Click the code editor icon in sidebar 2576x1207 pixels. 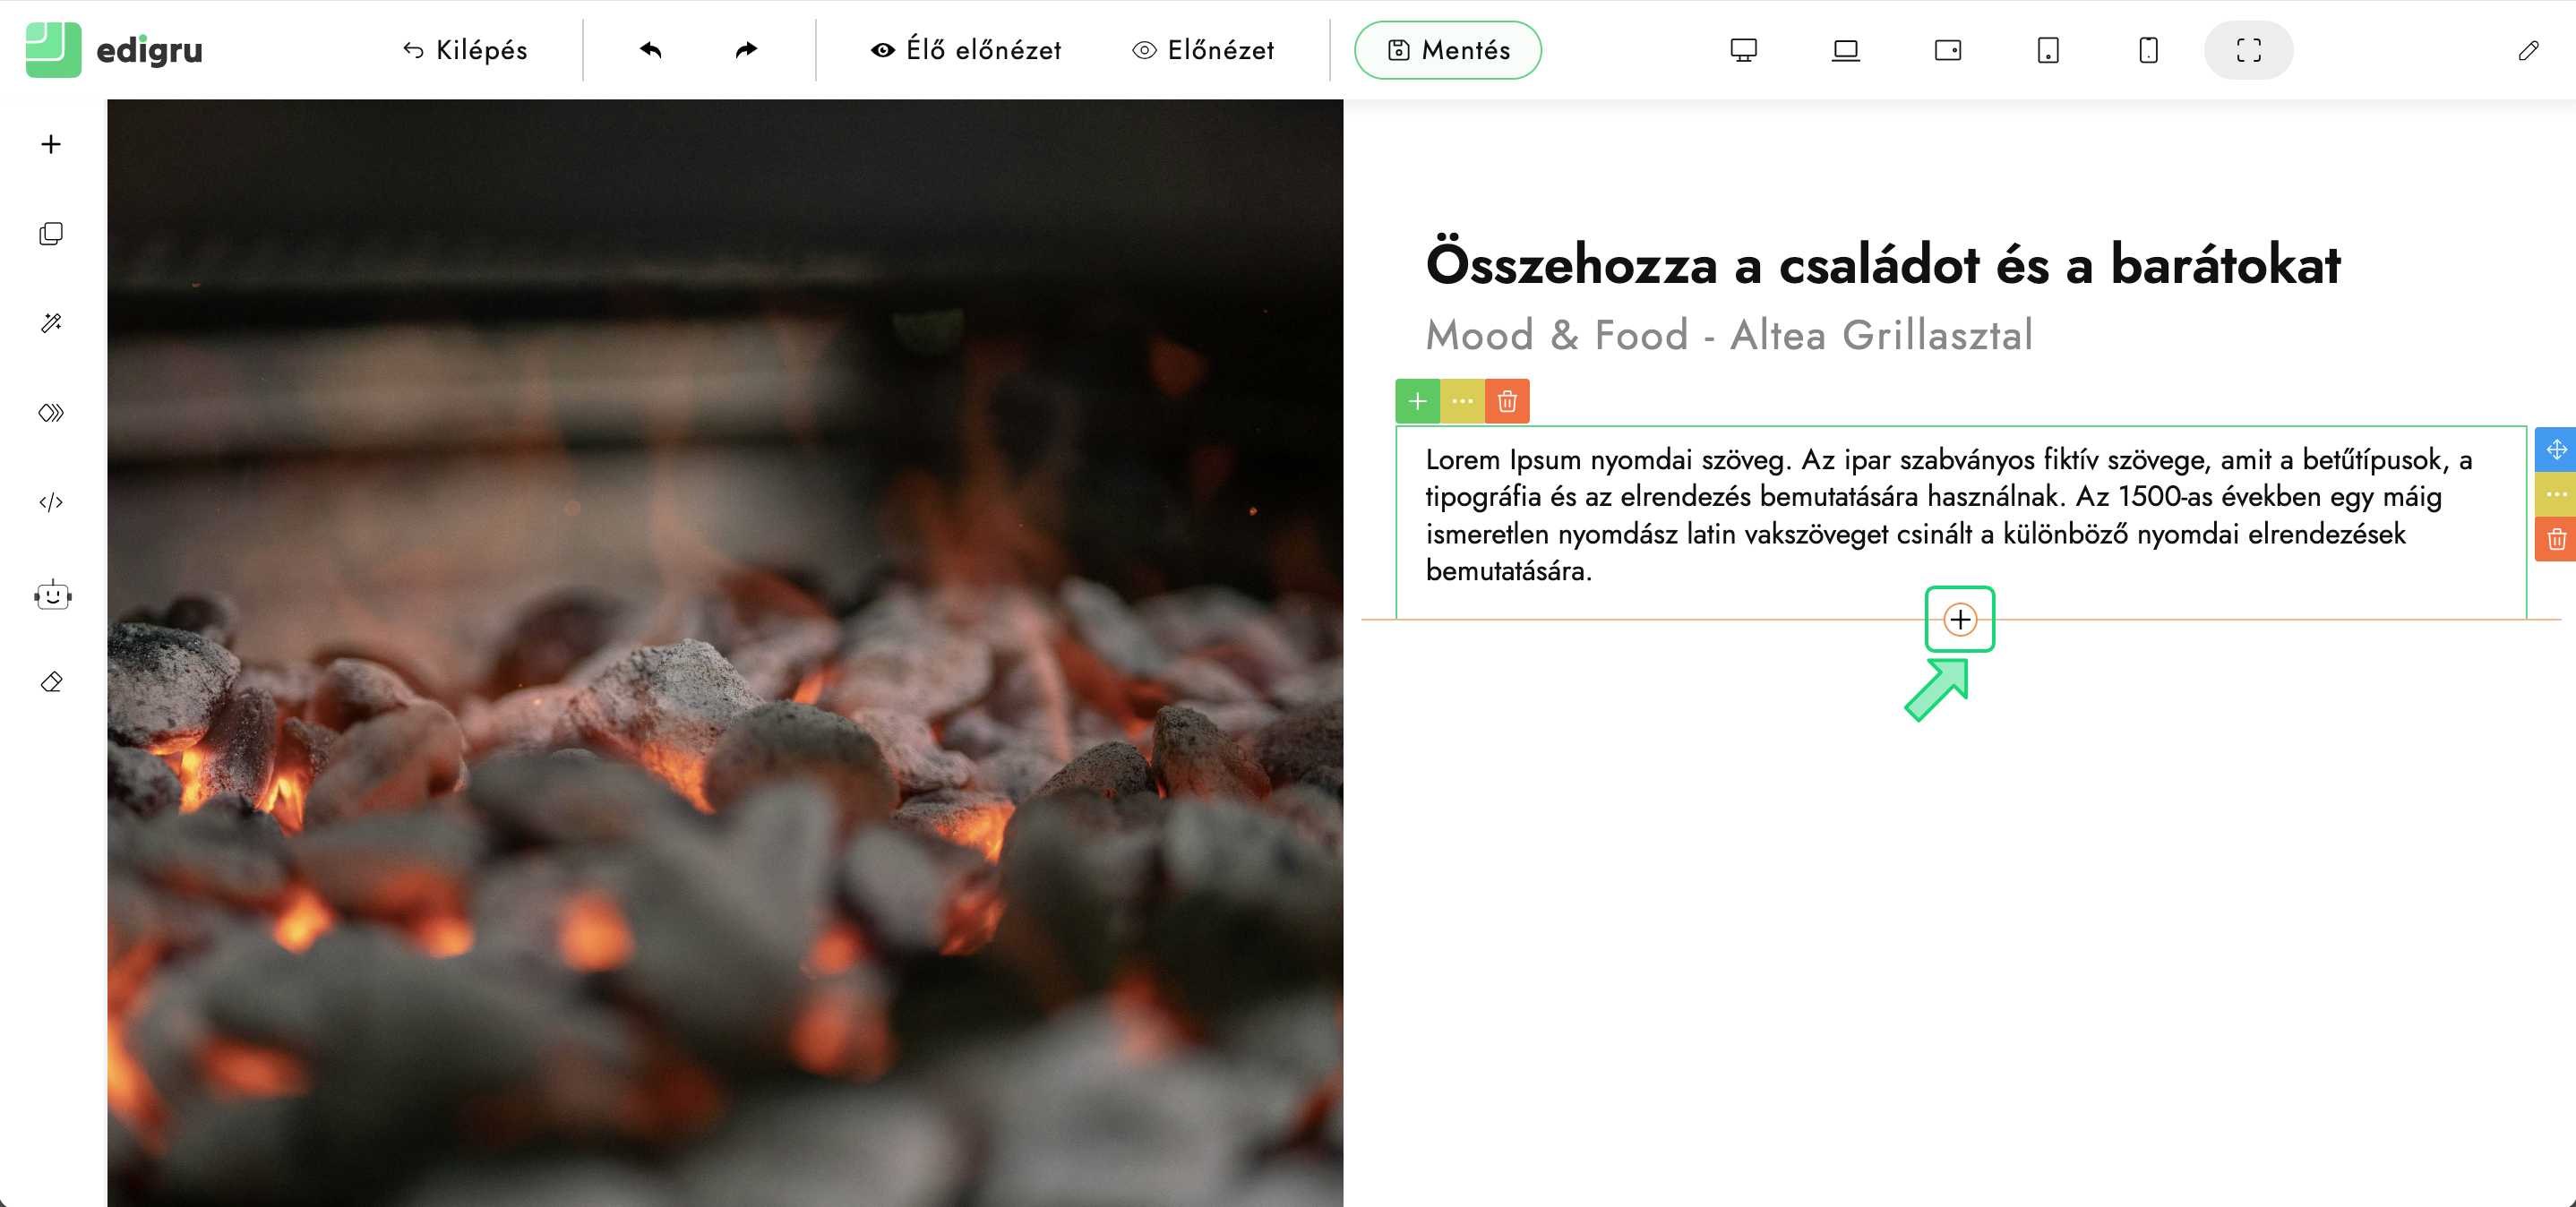point(51,502)
